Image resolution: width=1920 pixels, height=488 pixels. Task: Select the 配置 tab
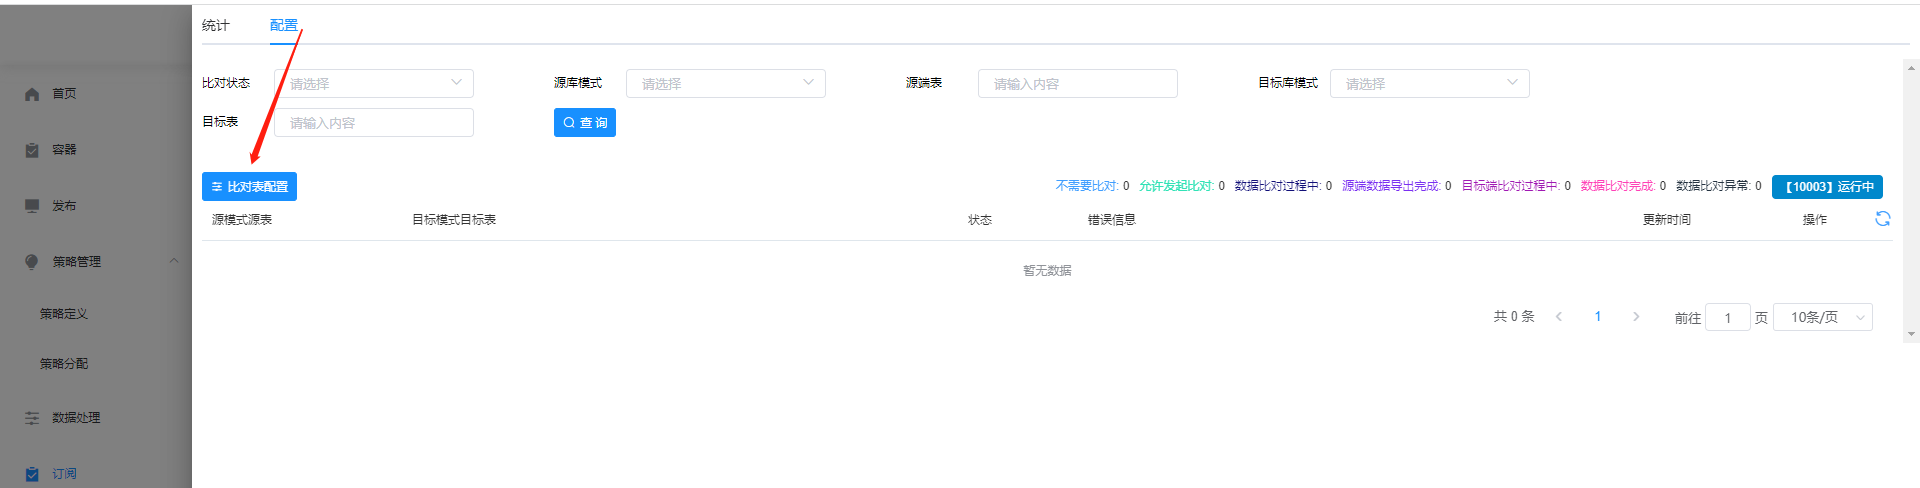tap(283, 26)
